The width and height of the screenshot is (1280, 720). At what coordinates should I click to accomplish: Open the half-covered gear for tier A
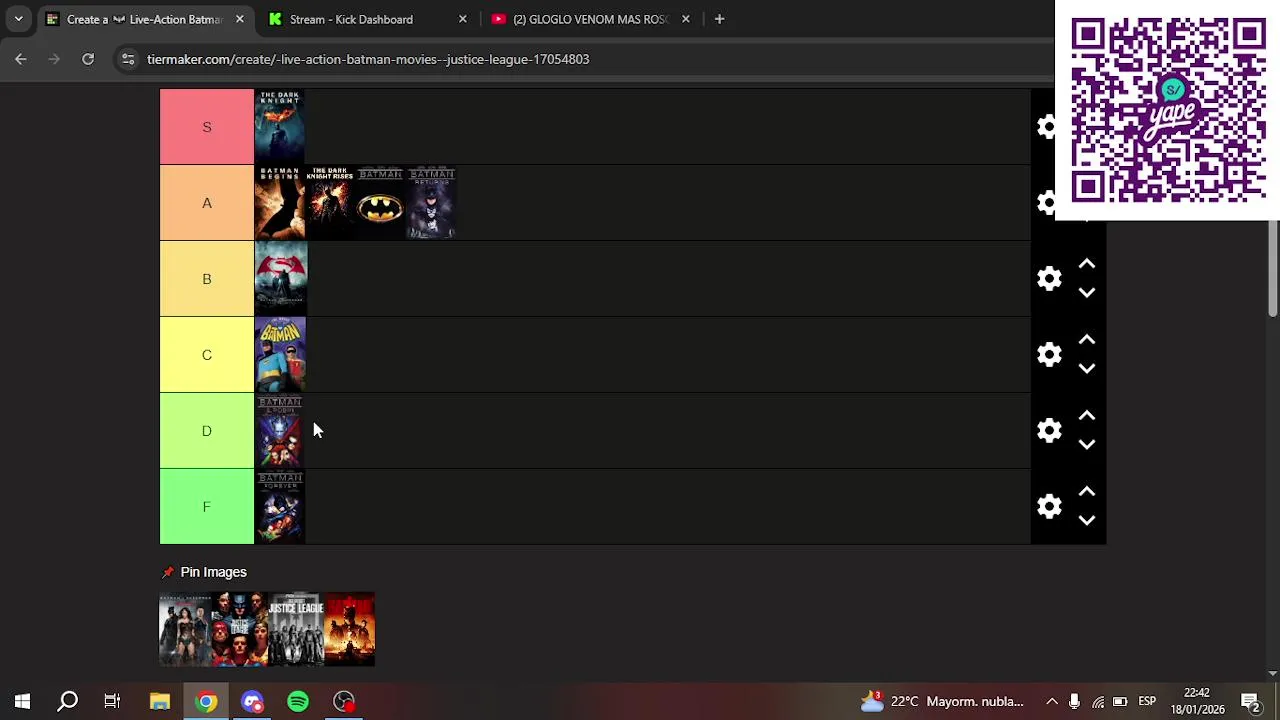point(1045,203)
